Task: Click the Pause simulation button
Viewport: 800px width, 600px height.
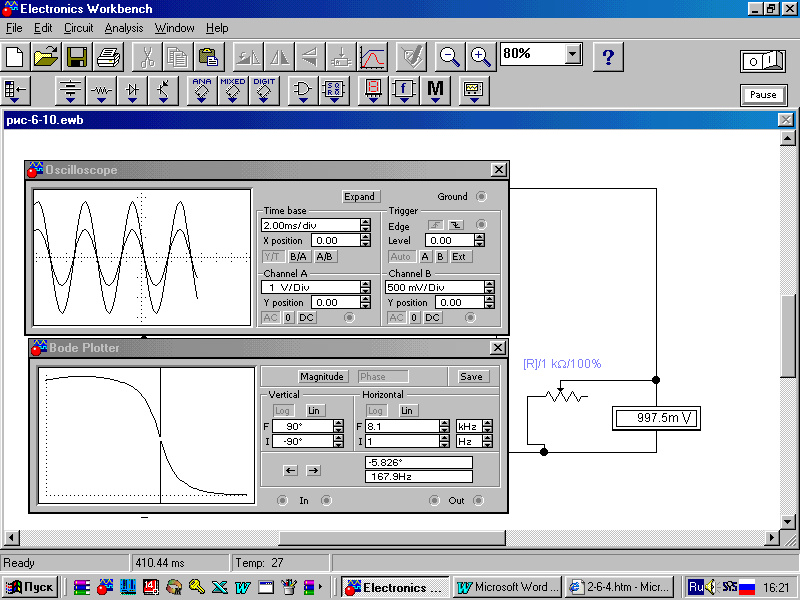Action: [x=763, y=95]
